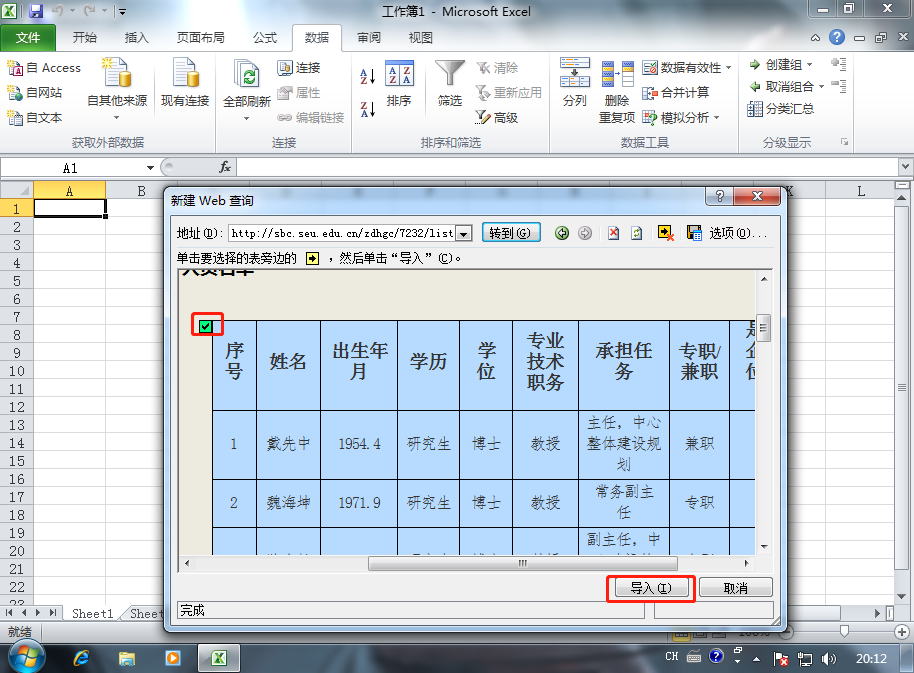
Task: Open Text to Columns (分列)
Action: point(575,82)
